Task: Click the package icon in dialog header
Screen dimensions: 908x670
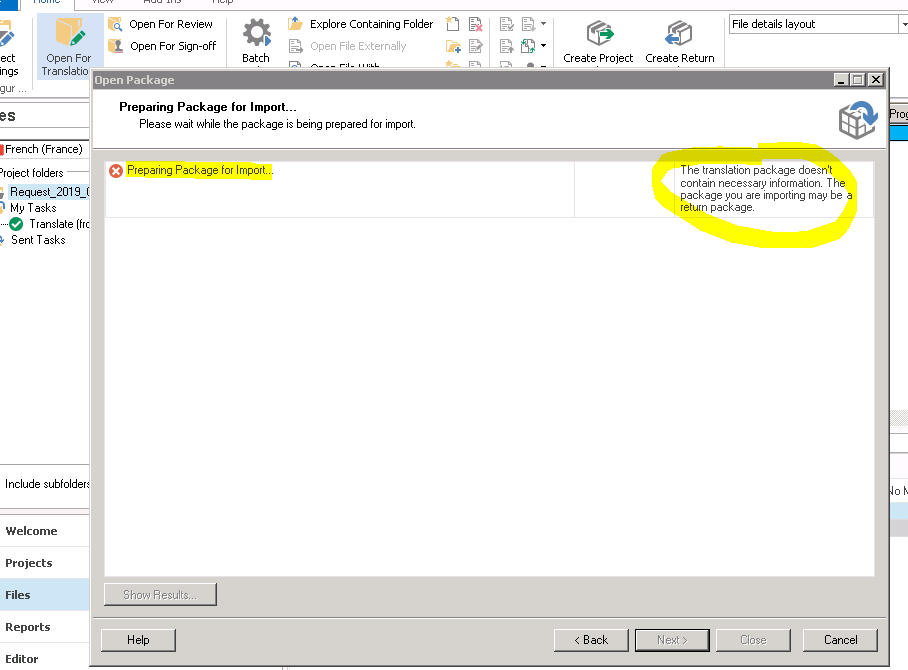Action: point(857,119)
